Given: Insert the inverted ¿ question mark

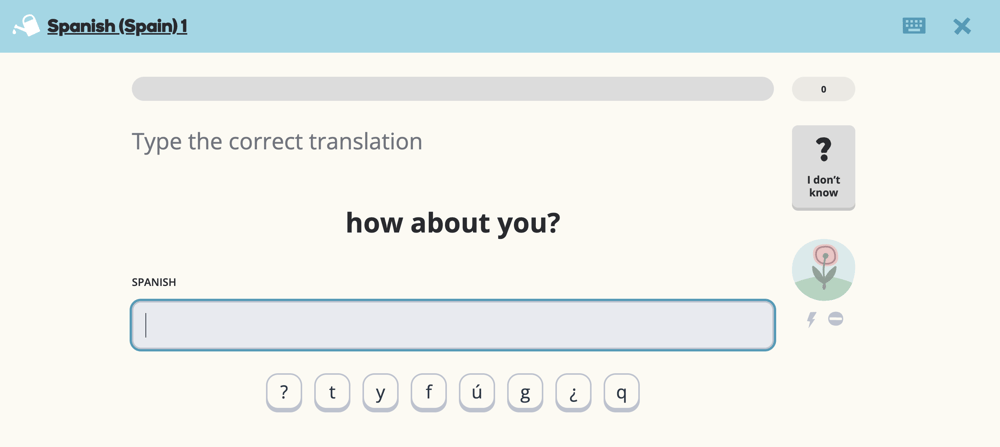Looking at the screenshot, I should 573,393.
